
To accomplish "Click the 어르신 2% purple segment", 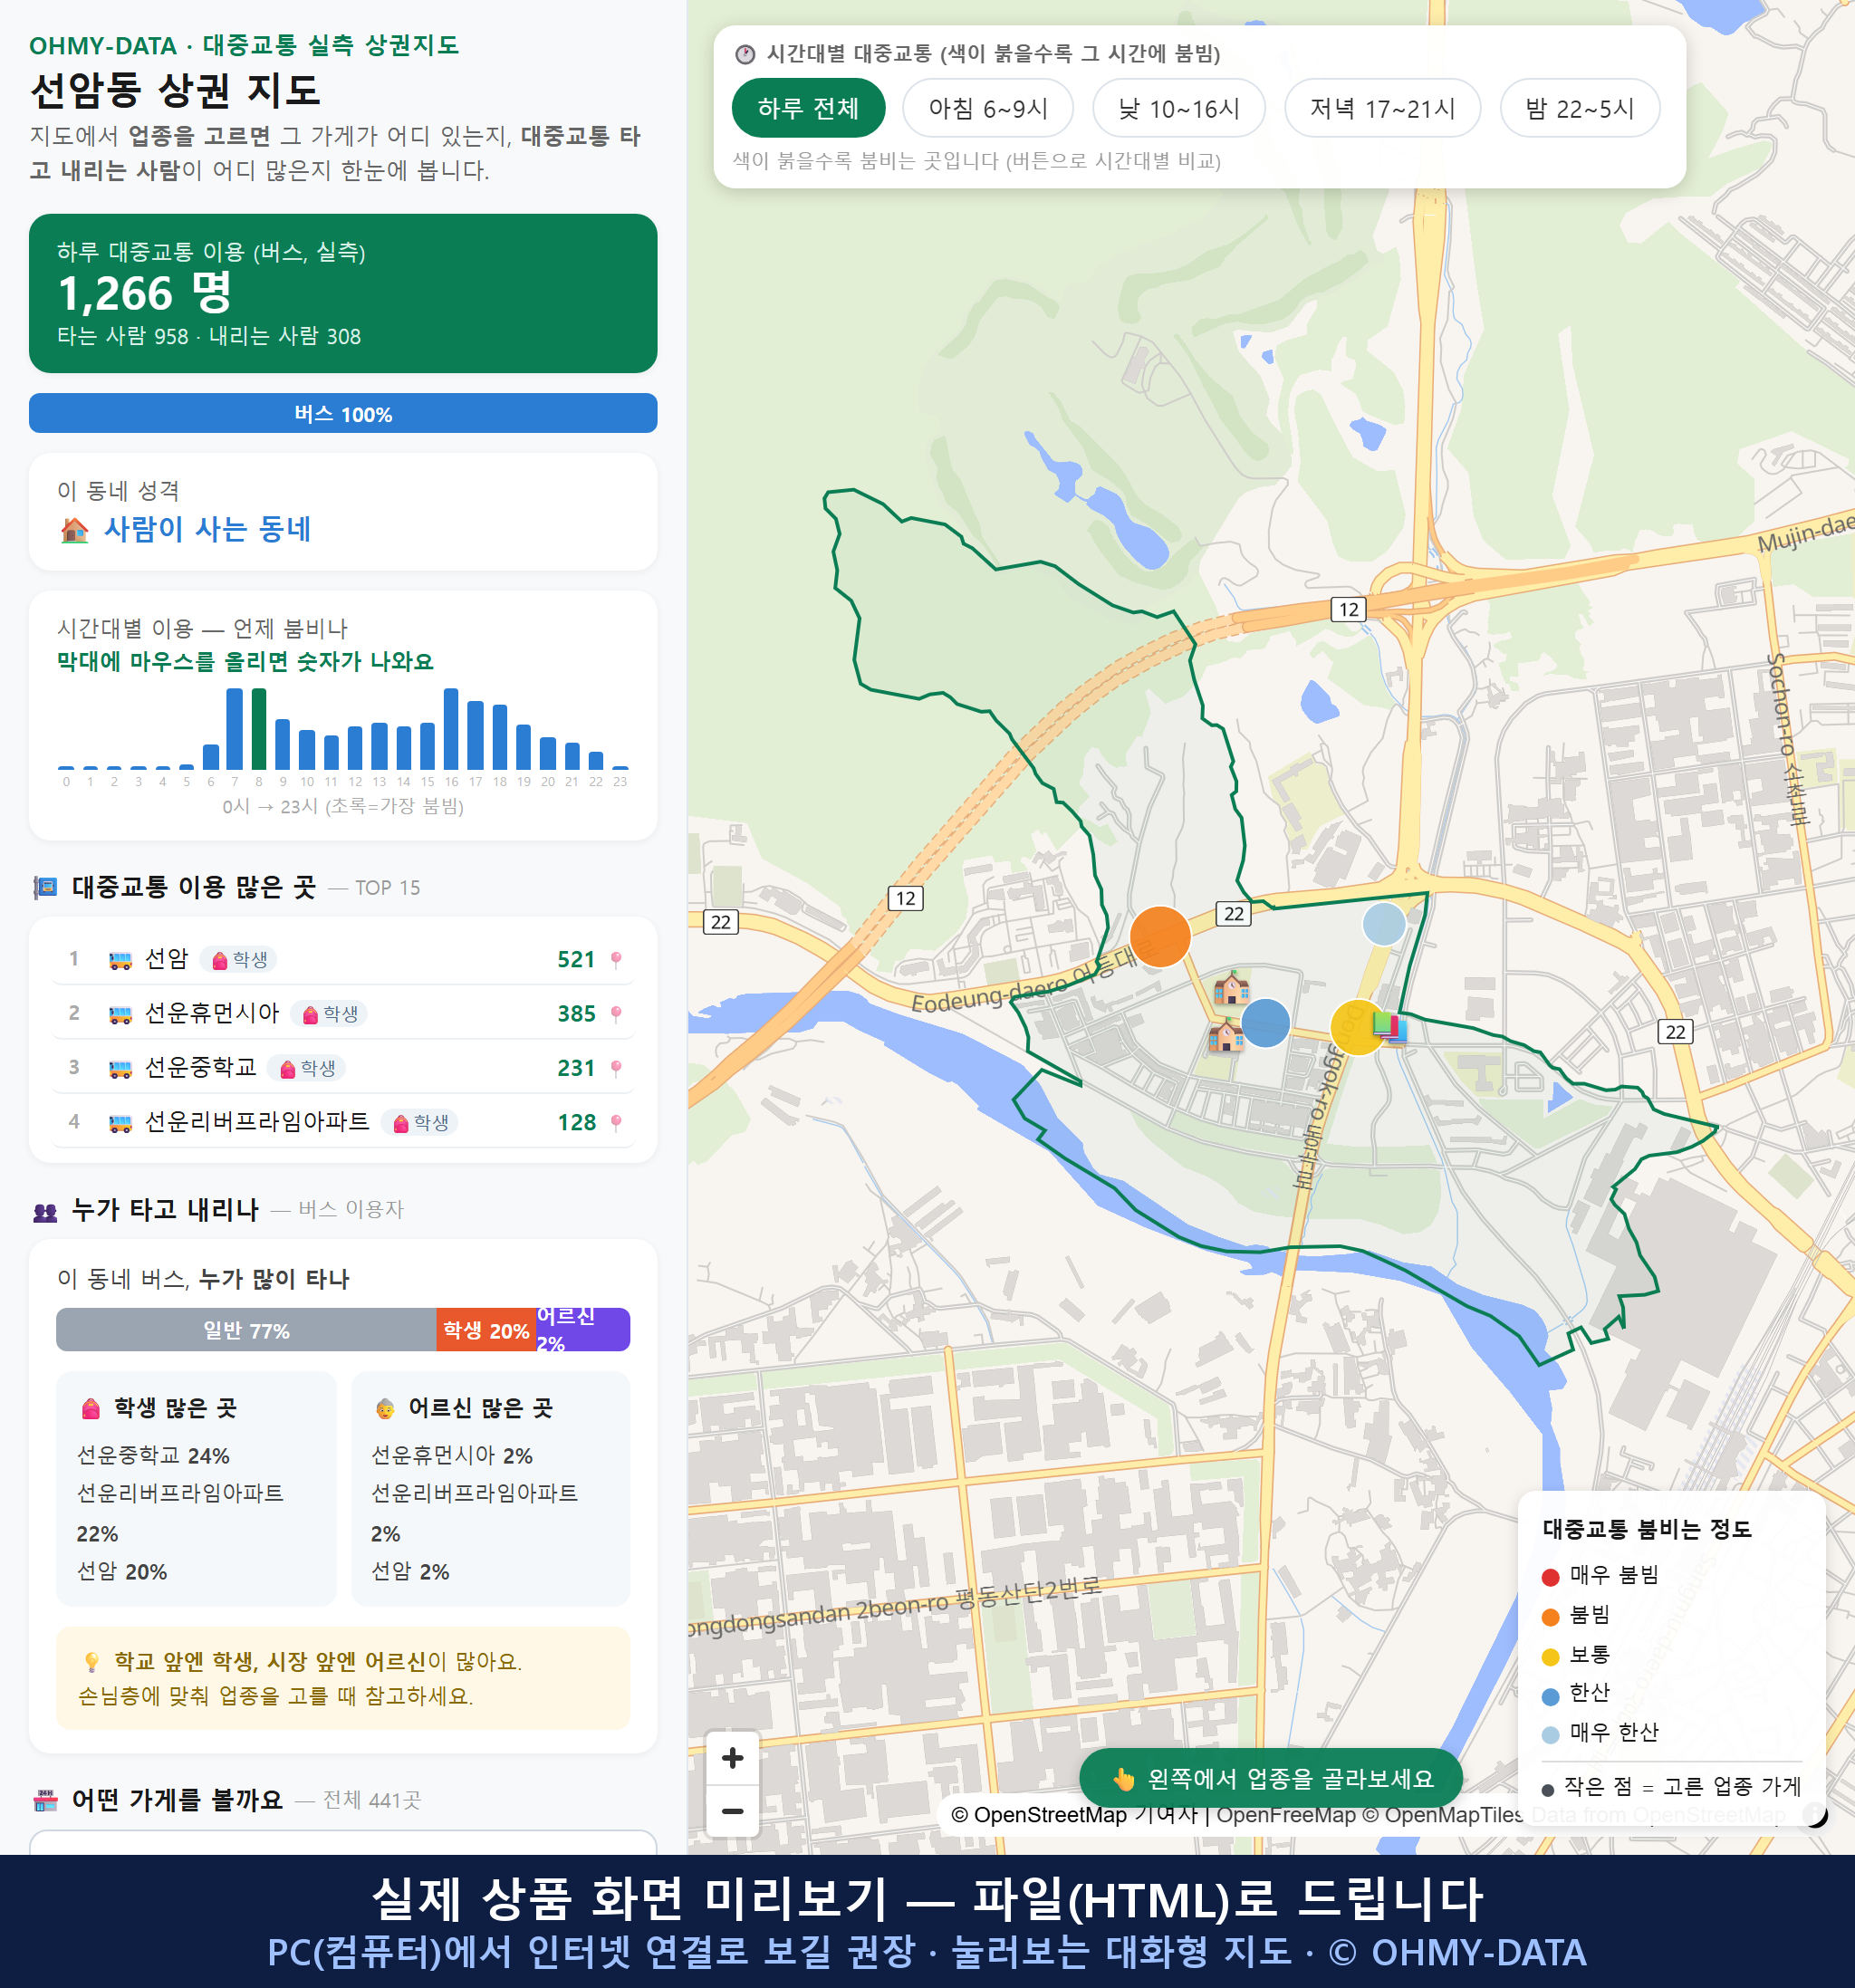I will click(x=583, y=1330).
